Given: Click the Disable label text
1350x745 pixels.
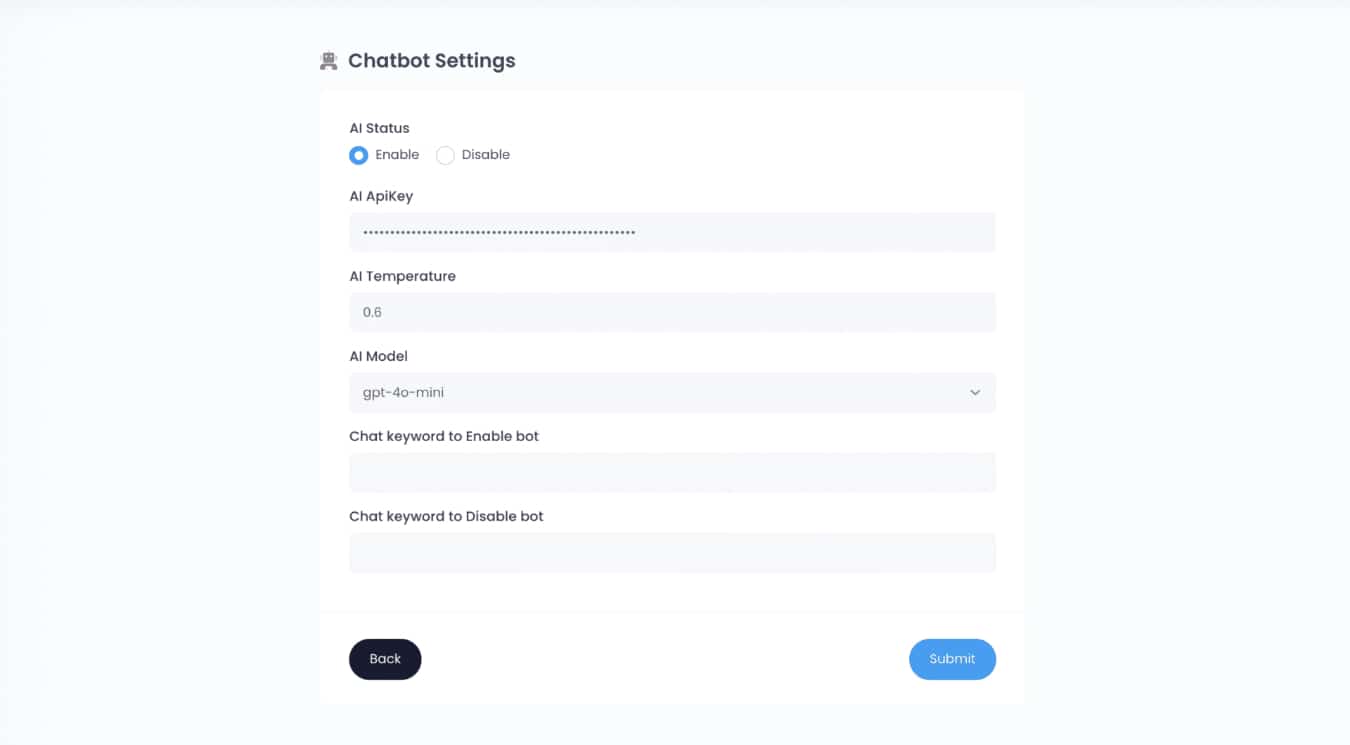Looking at the screenshot, I should [x=485, y=155].
